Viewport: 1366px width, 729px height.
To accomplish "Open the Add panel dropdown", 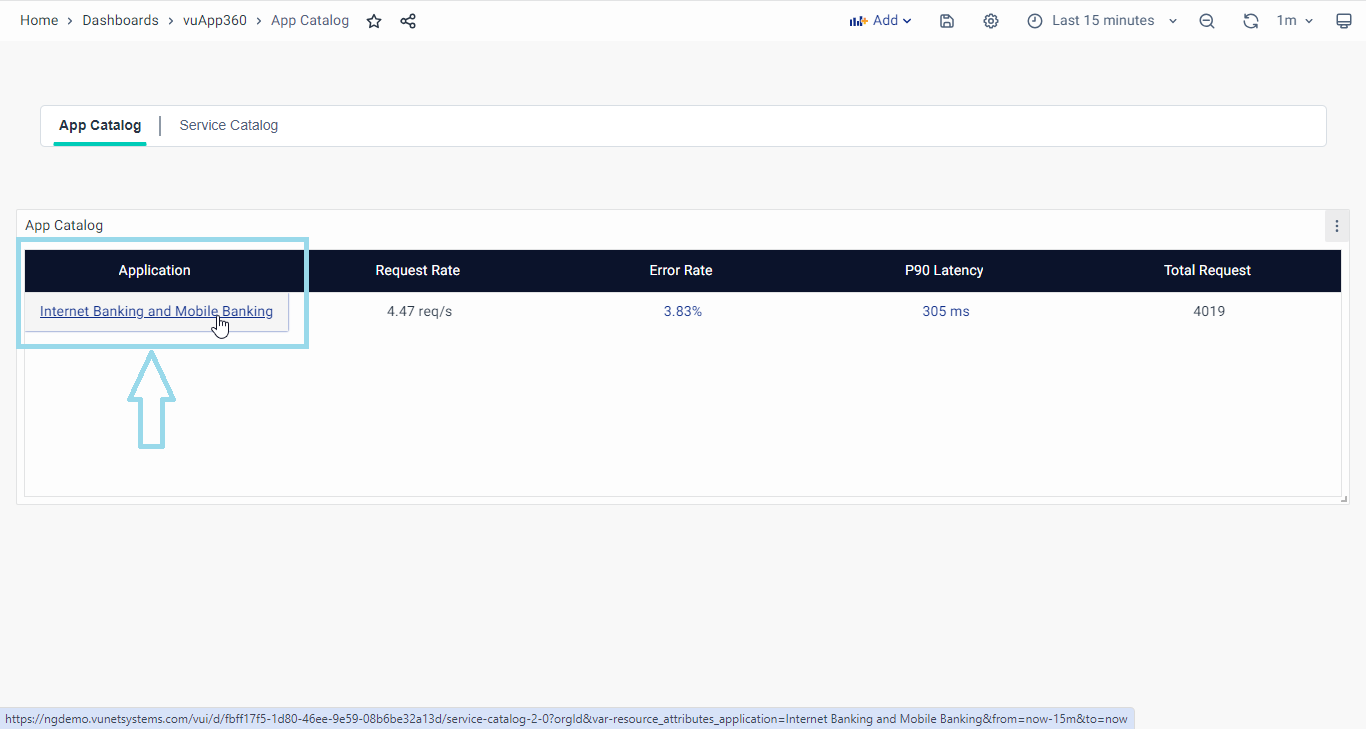I will [x=880, y=21].
